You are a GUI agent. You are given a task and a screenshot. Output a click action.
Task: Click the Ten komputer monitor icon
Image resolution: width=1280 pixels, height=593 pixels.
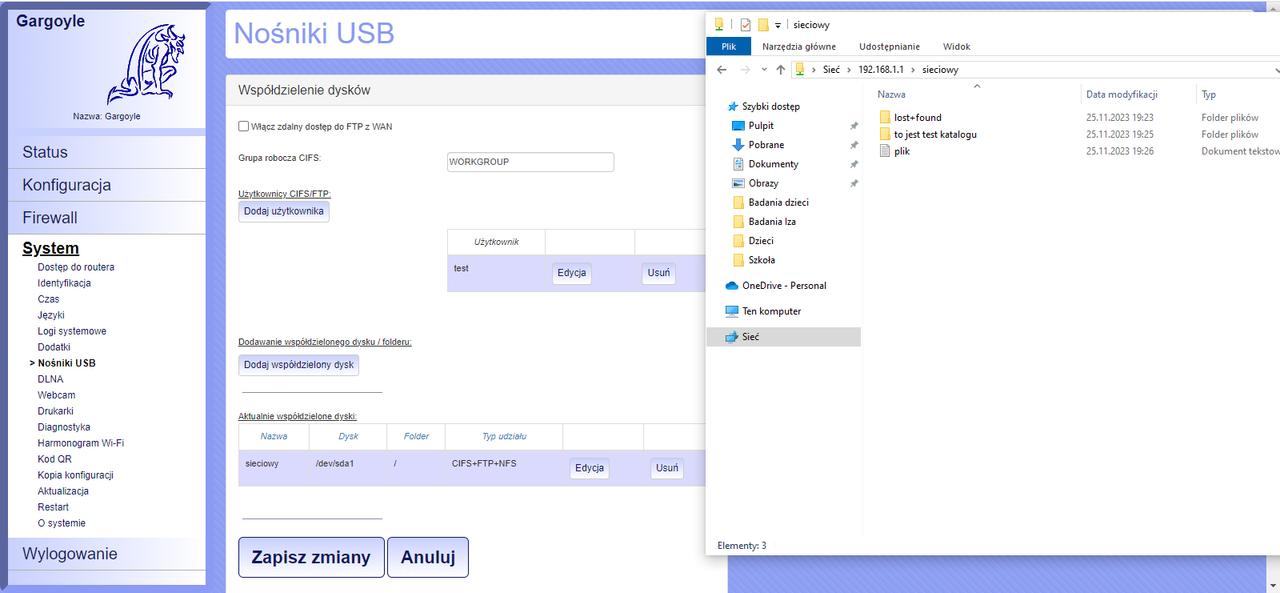pyautogui.click(x=731, y=311)
